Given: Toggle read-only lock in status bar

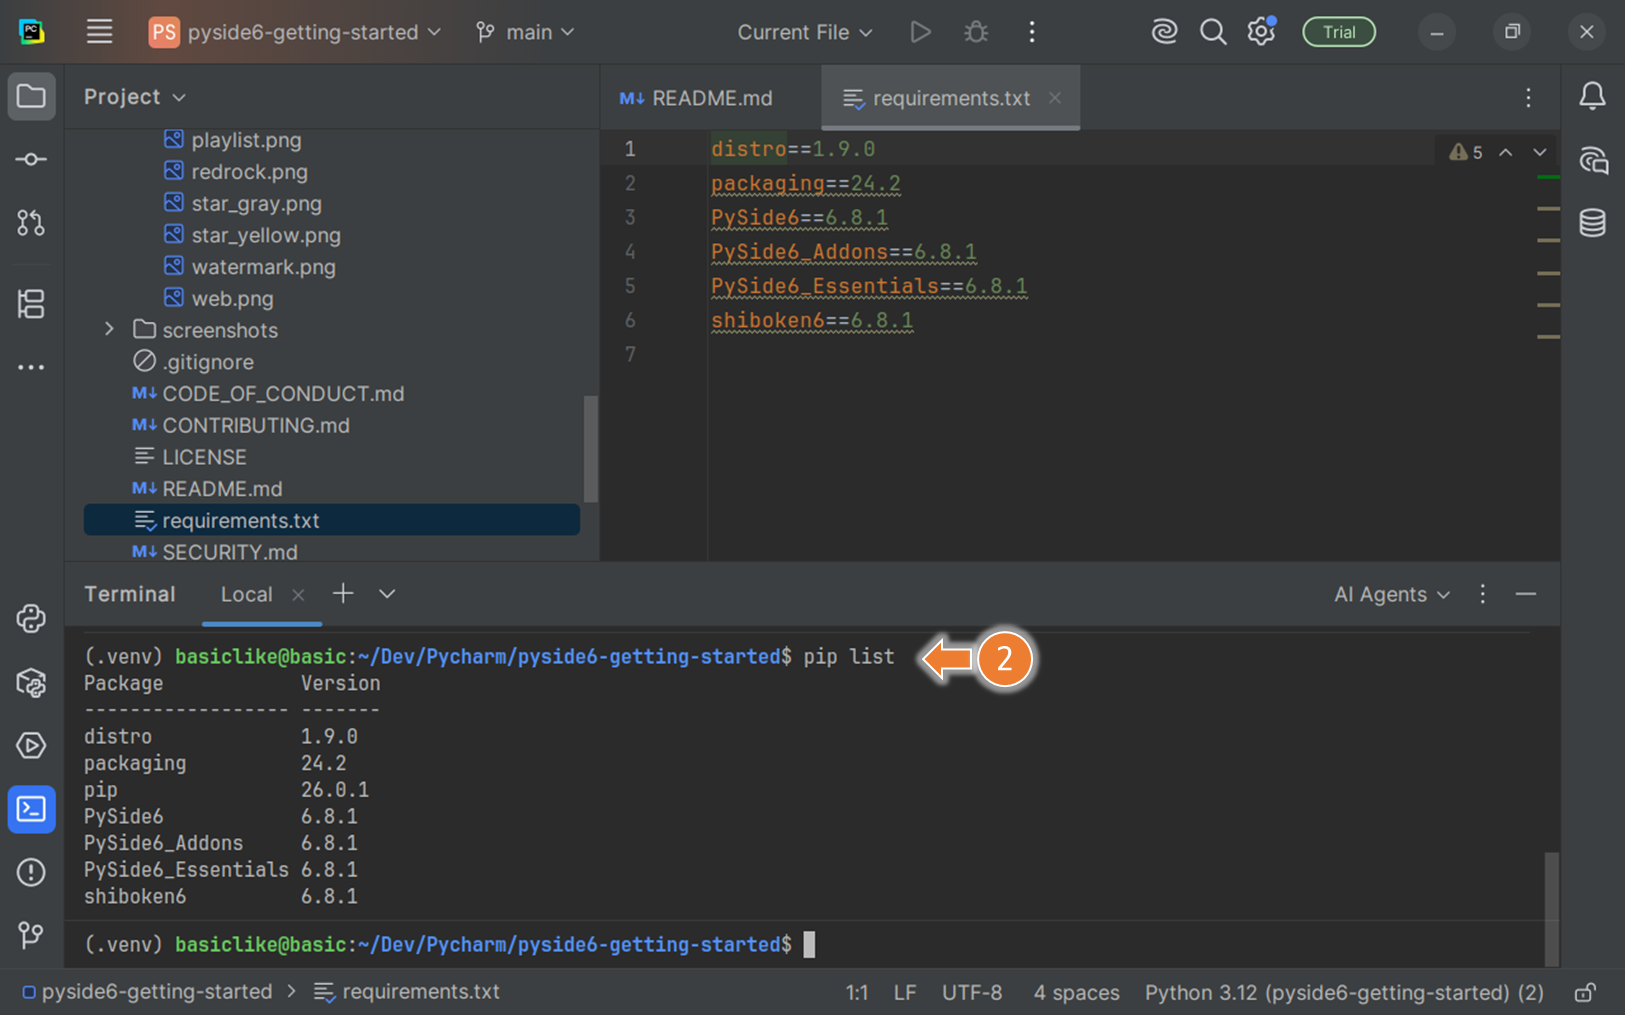Looking at the screenshot, I should click(x=1585, y=992).
